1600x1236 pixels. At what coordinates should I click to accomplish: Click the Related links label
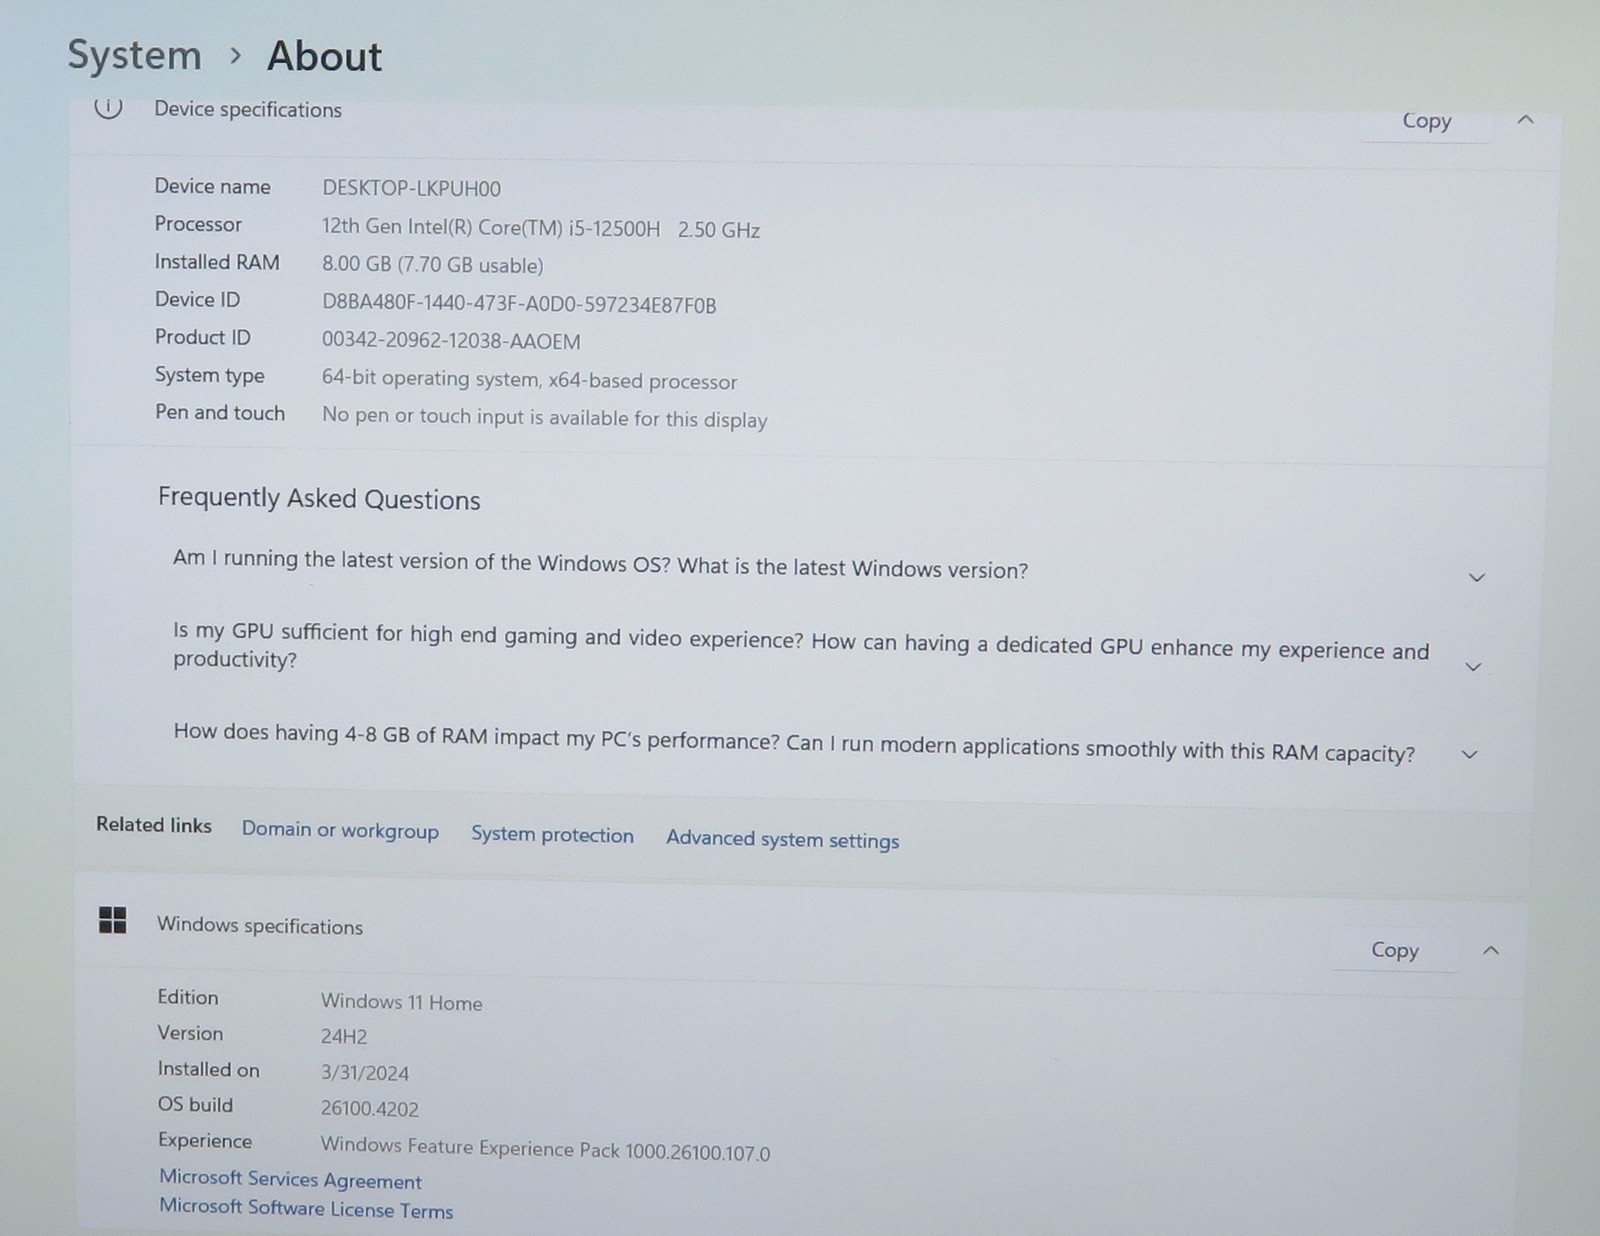tap(154, 825)
